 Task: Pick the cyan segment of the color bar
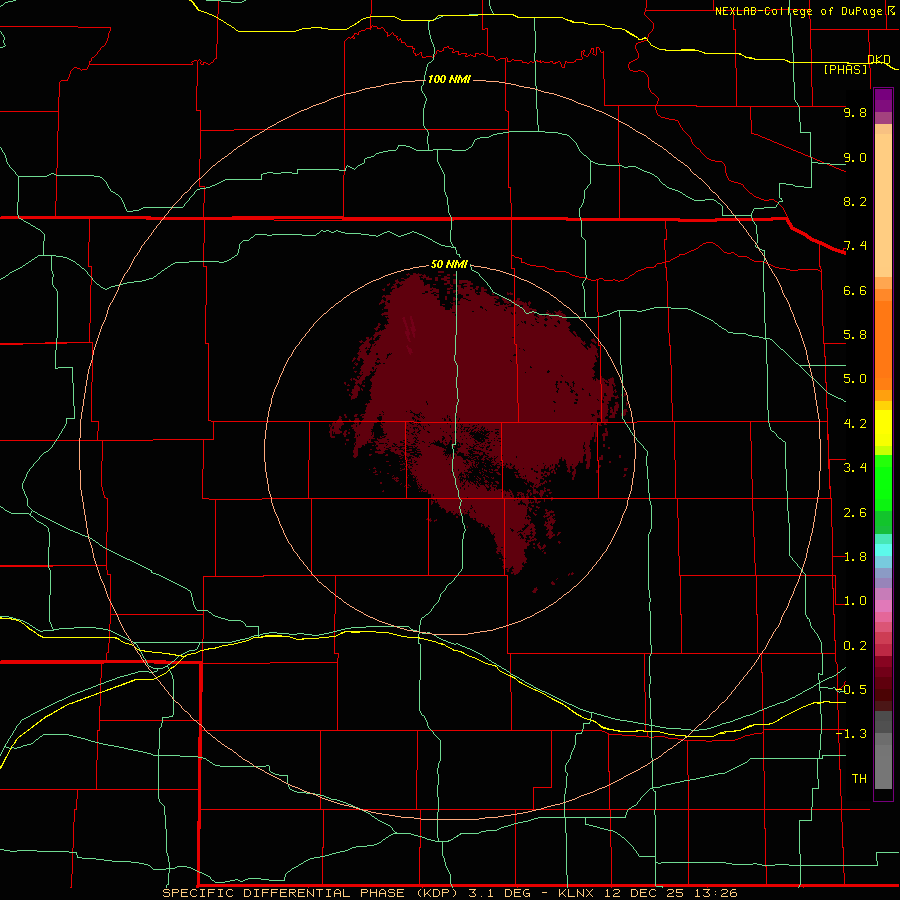click(883, 550)
